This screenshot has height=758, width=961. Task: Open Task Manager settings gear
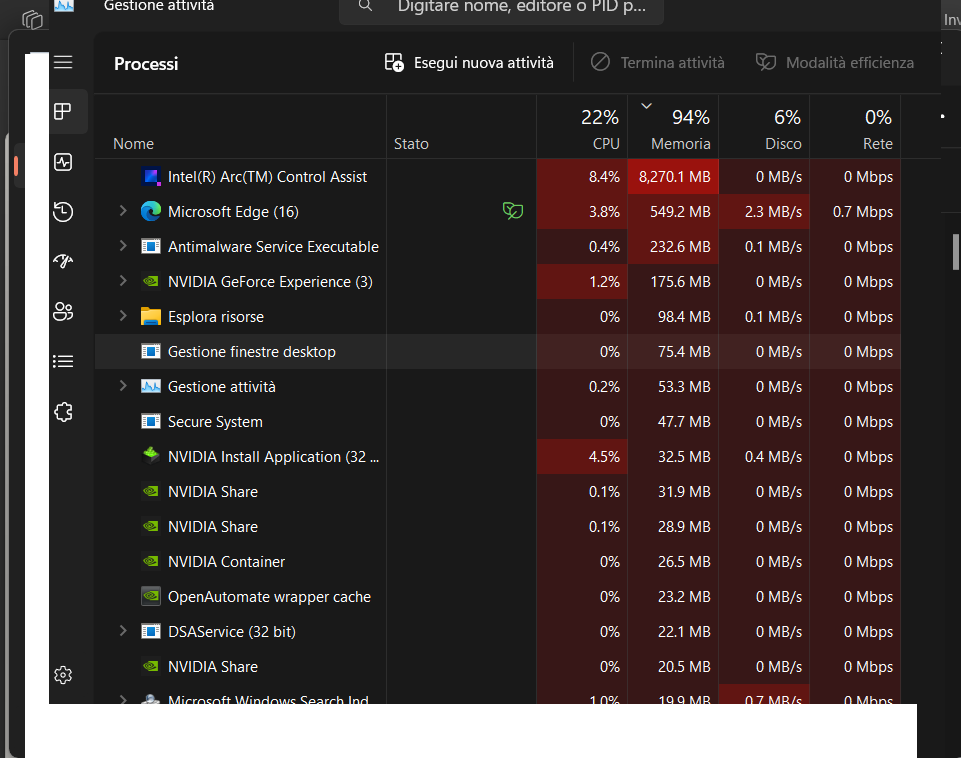coord(63,675)
